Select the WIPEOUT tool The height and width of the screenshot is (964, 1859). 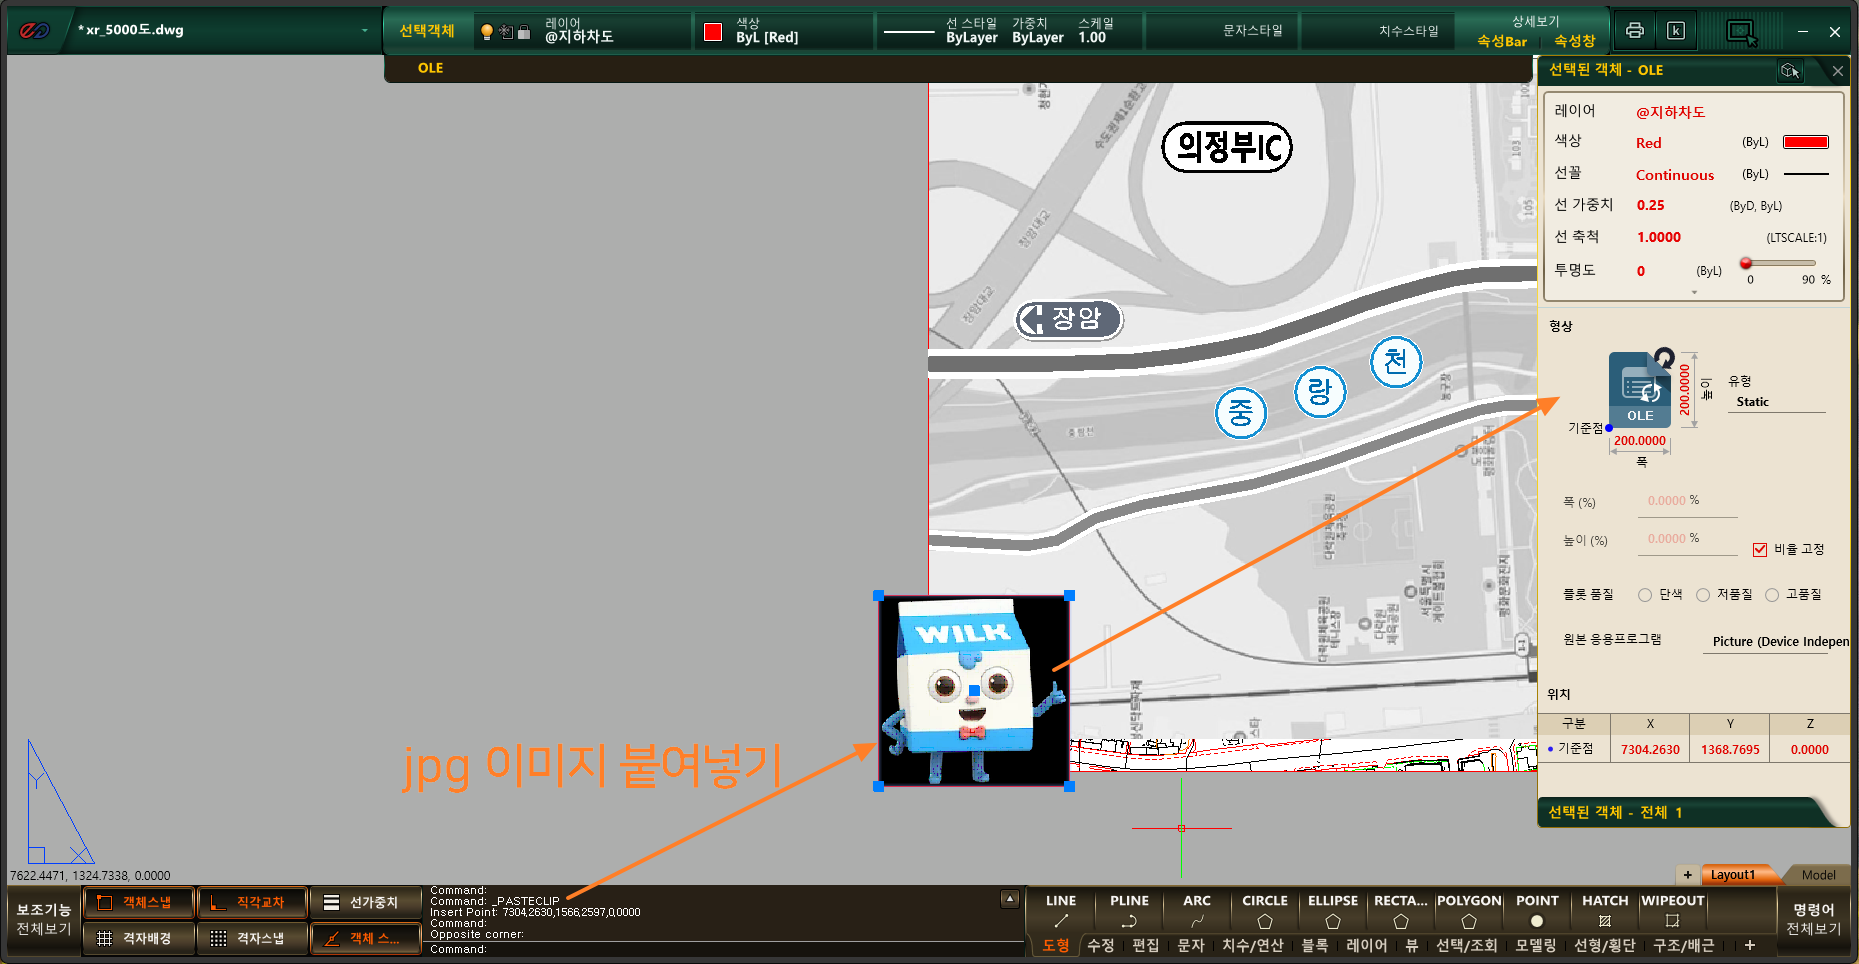pos(1673,911)
